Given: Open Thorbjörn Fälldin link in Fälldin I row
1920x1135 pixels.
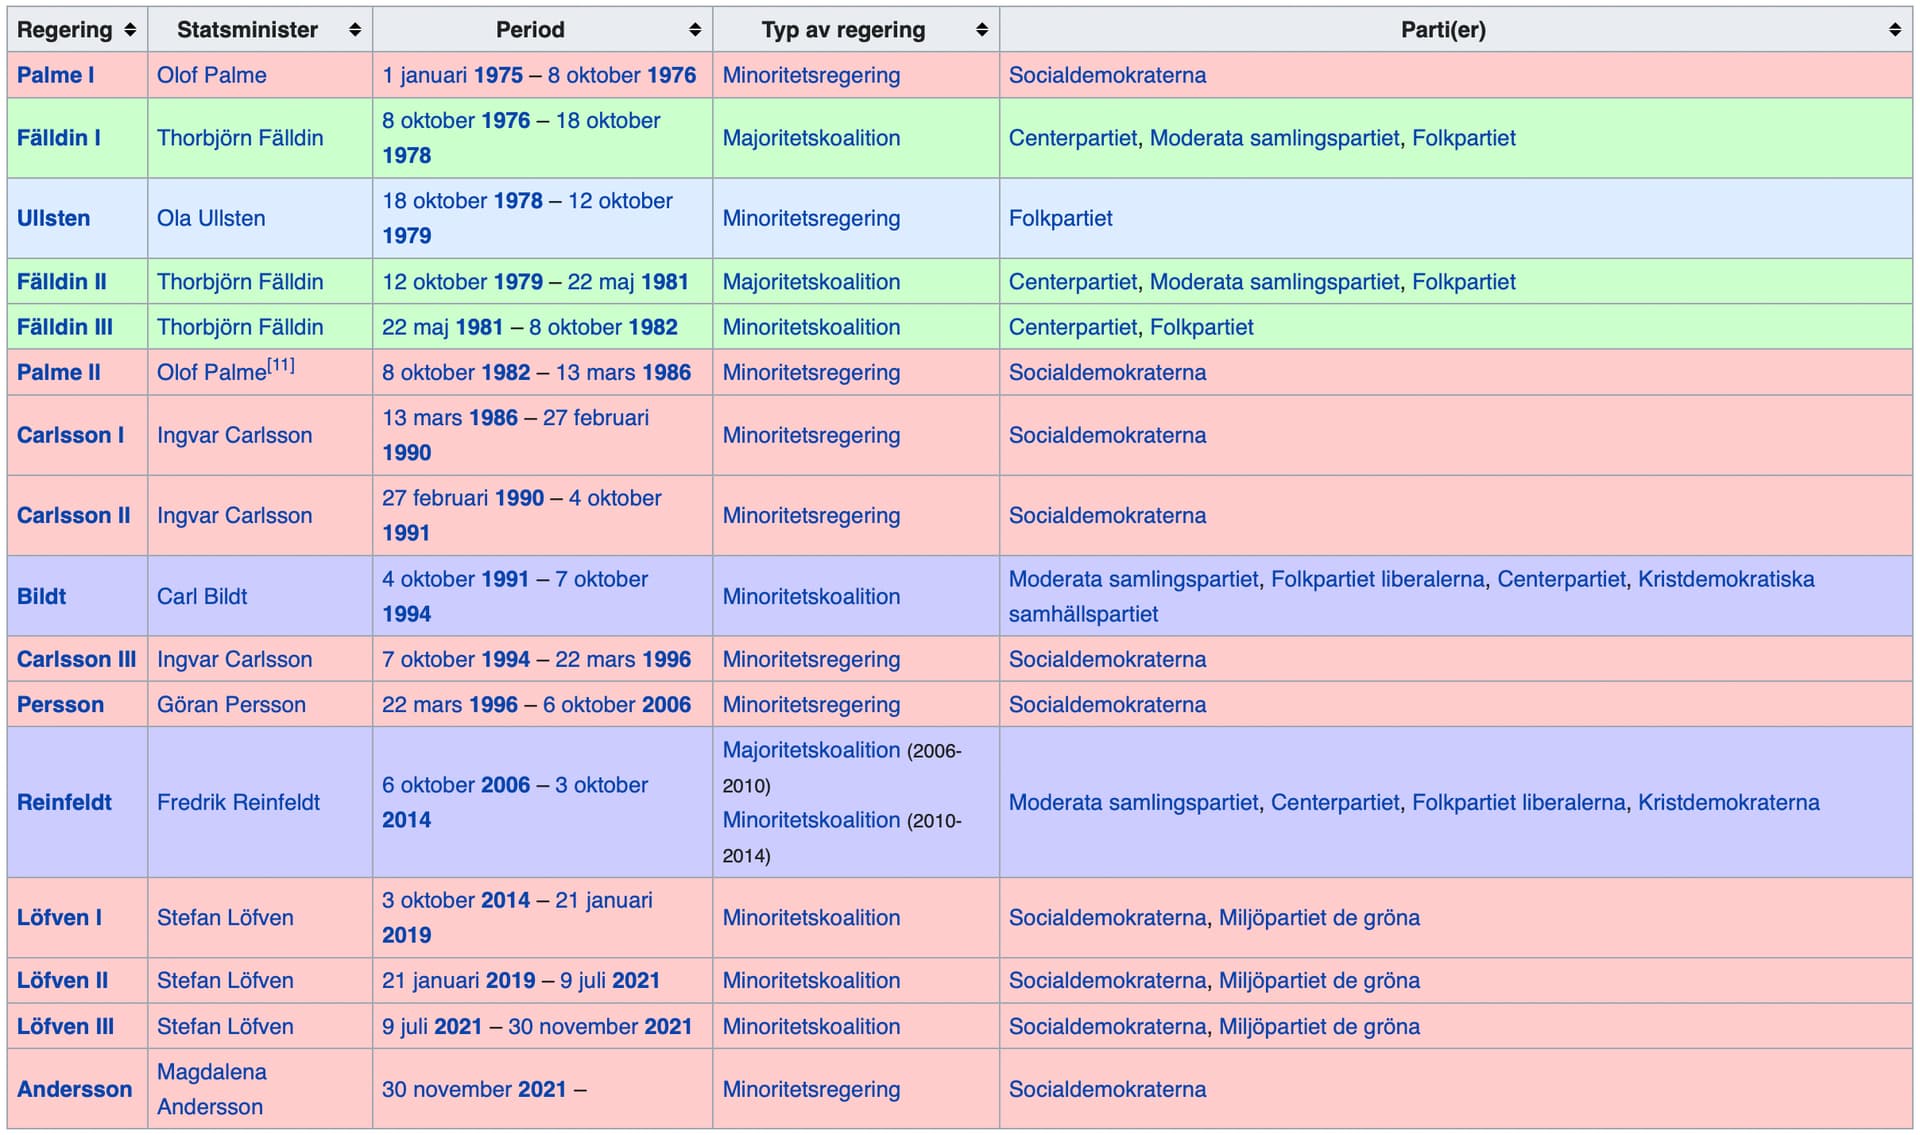Looking at the screenshot, I should click(240, 138).
